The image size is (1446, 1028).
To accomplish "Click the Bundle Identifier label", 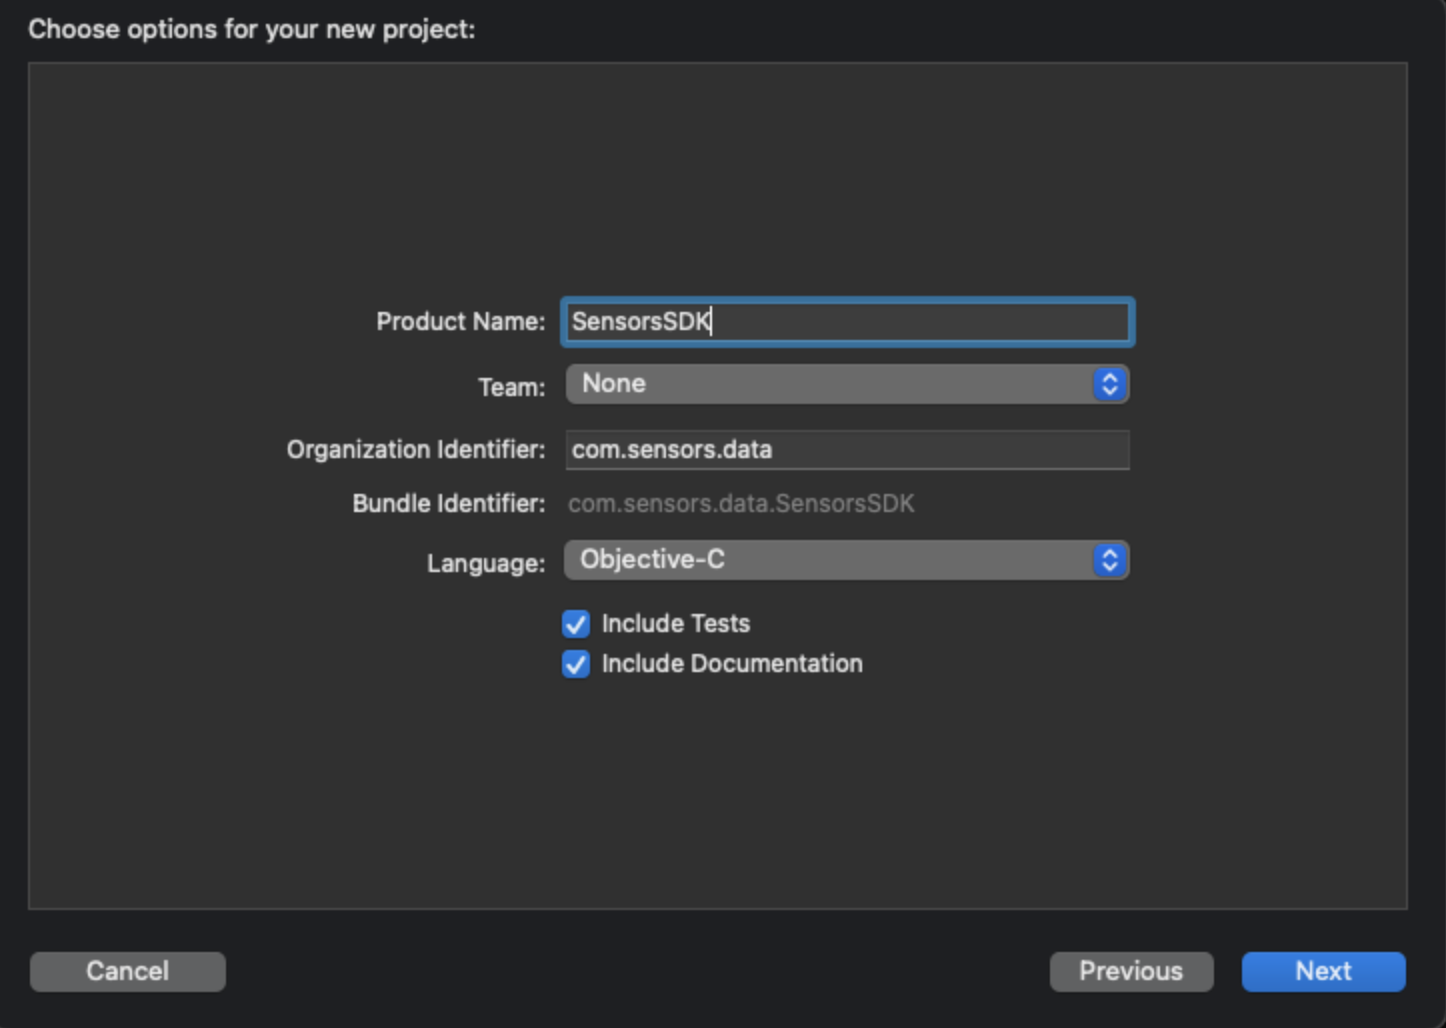I will [449, 503].
